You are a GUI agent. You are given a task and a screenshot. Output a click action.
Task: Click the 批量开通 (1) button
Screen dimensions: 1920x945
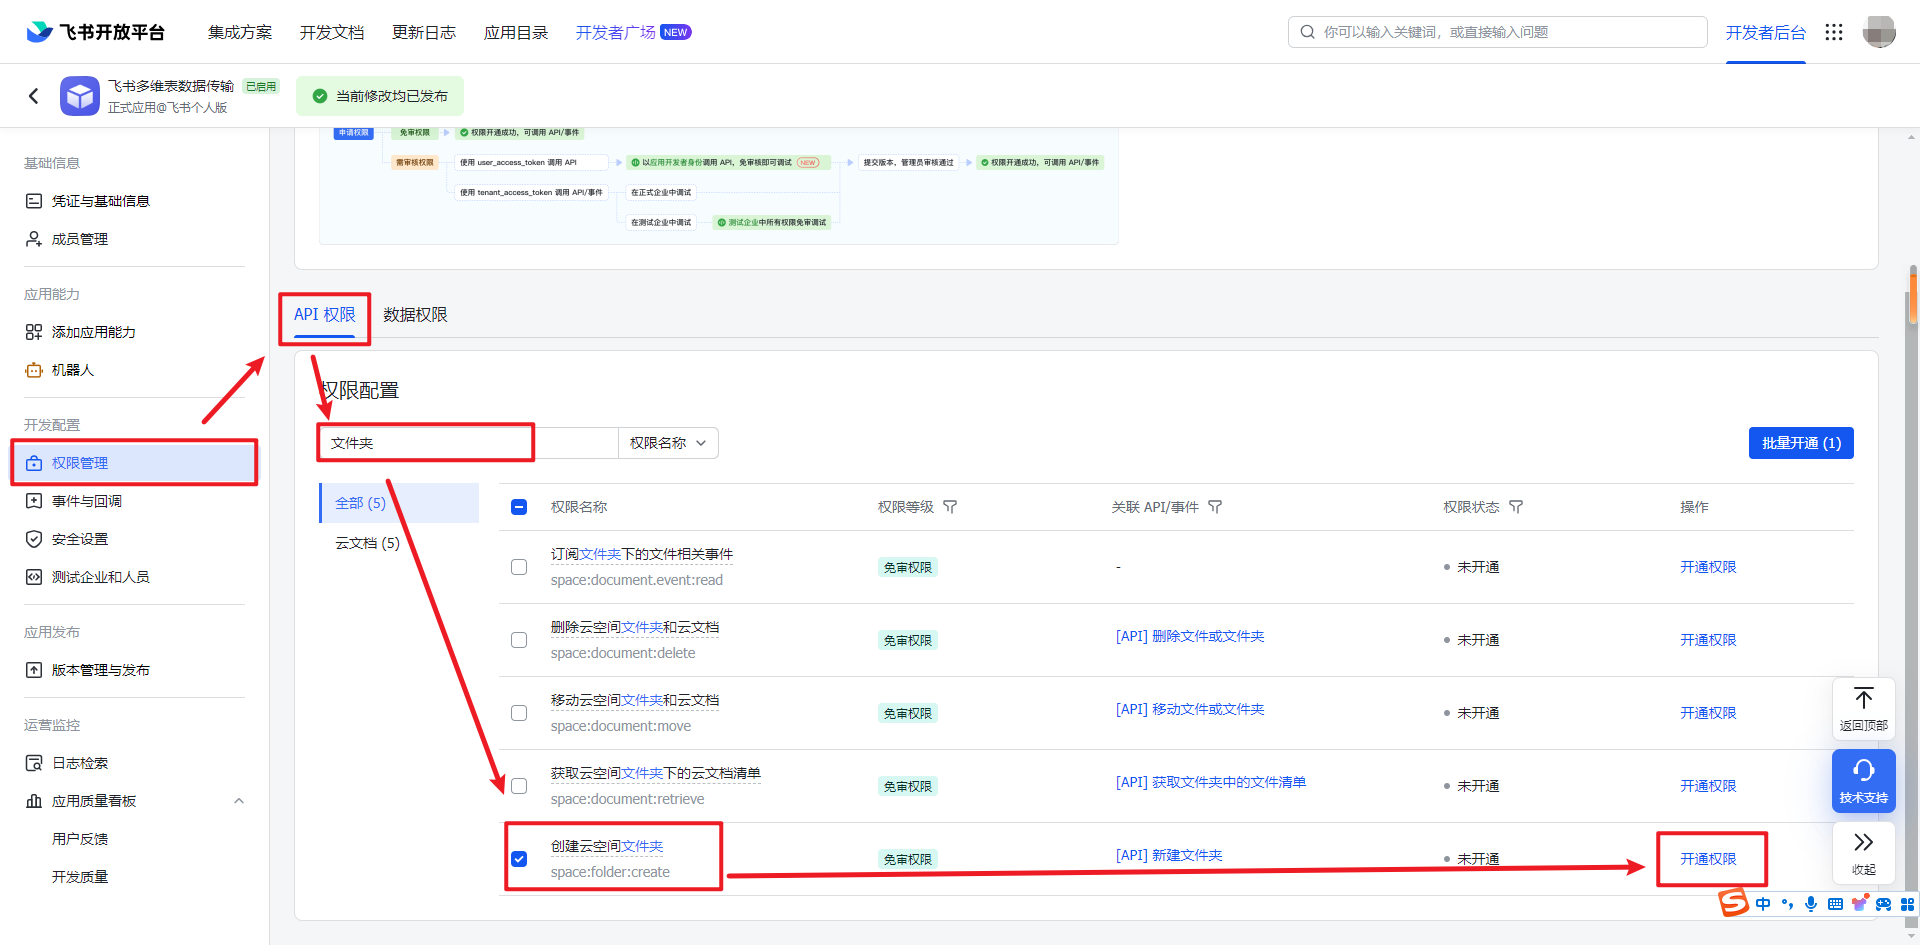(1801, 443)
